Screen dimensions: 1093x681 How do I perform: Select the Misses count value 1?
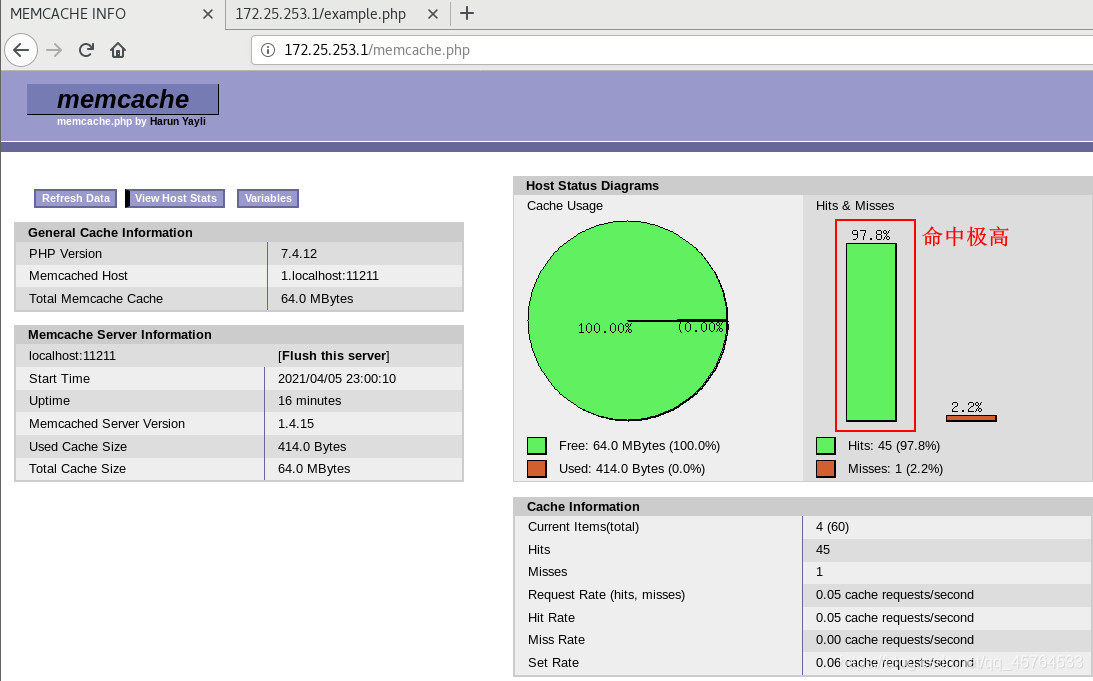[x=820, y=572]
